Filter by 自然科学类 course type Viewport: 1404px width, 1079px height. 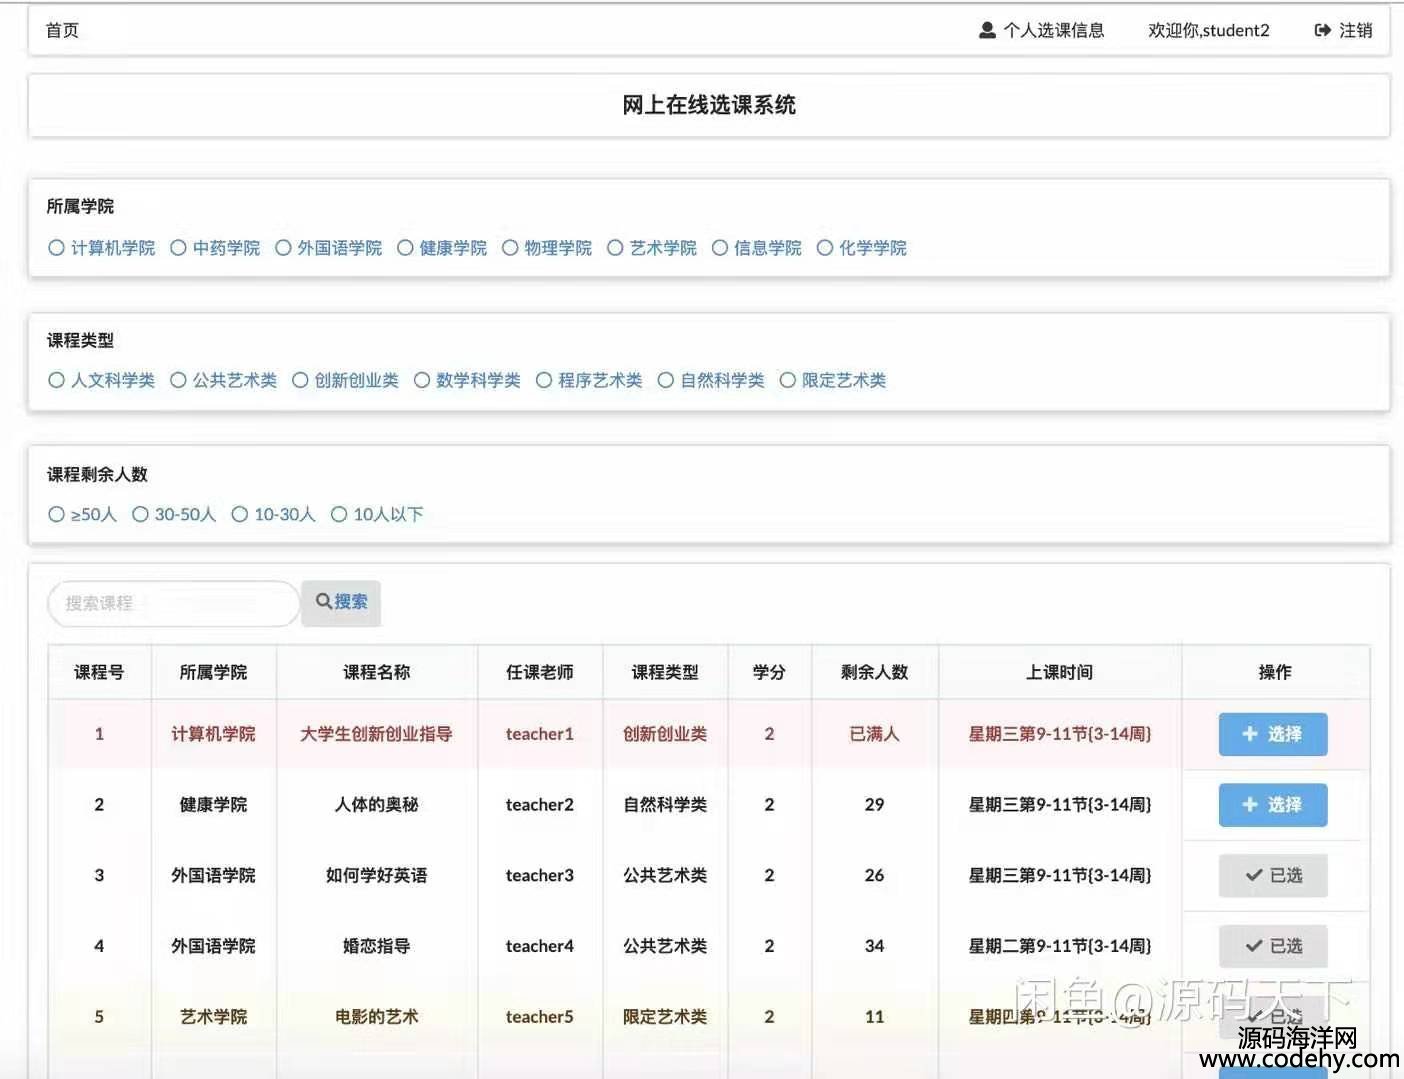coord(666,380)
